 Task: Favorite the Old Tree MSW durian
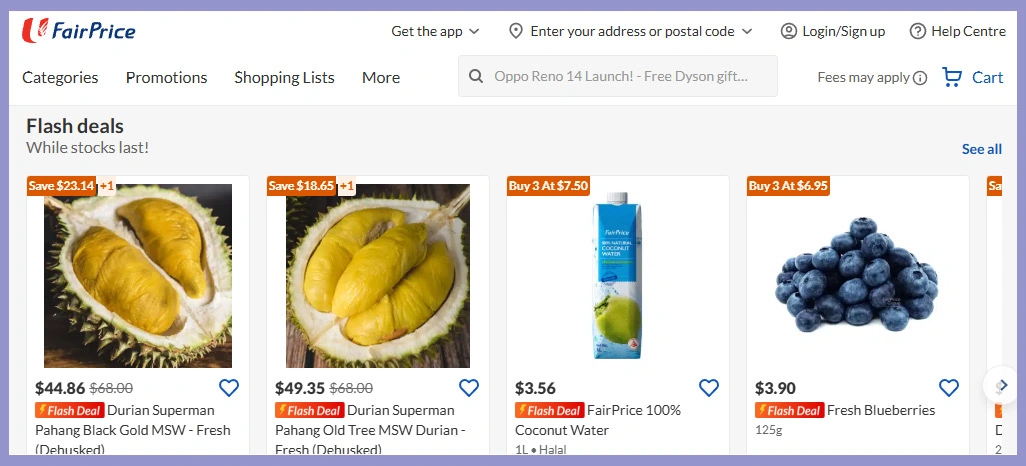469,388
